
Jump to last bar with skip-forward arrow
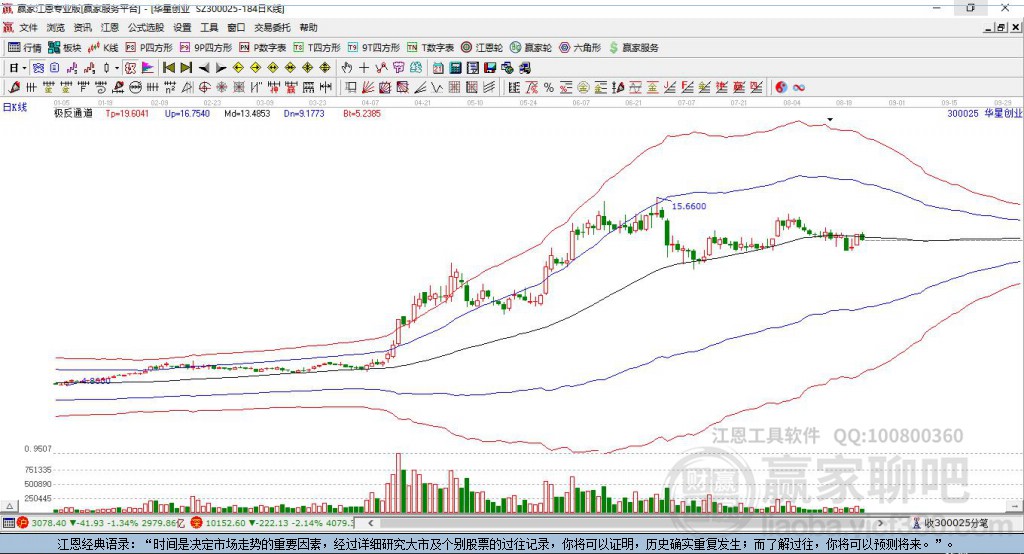pyautogui.click(x=186, y=68)
